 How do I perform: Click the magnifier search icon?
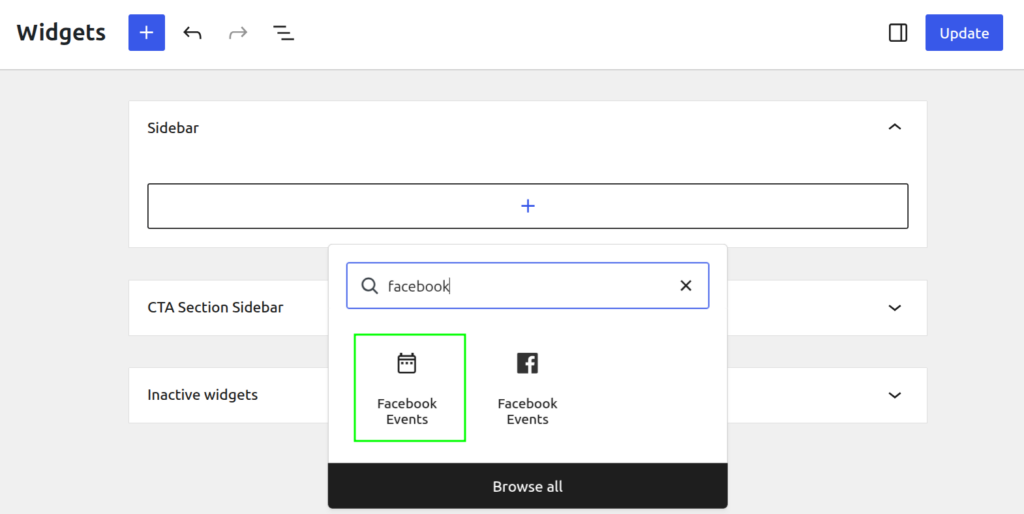click(370, 285)
